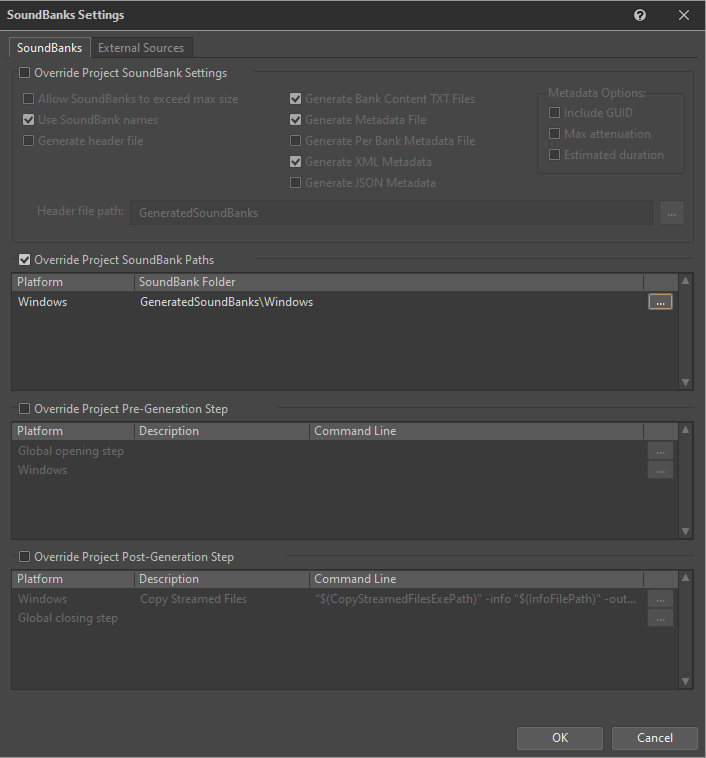Switch to the External Sources tab
Screen dimensions: 706x758
coord(141,48)
